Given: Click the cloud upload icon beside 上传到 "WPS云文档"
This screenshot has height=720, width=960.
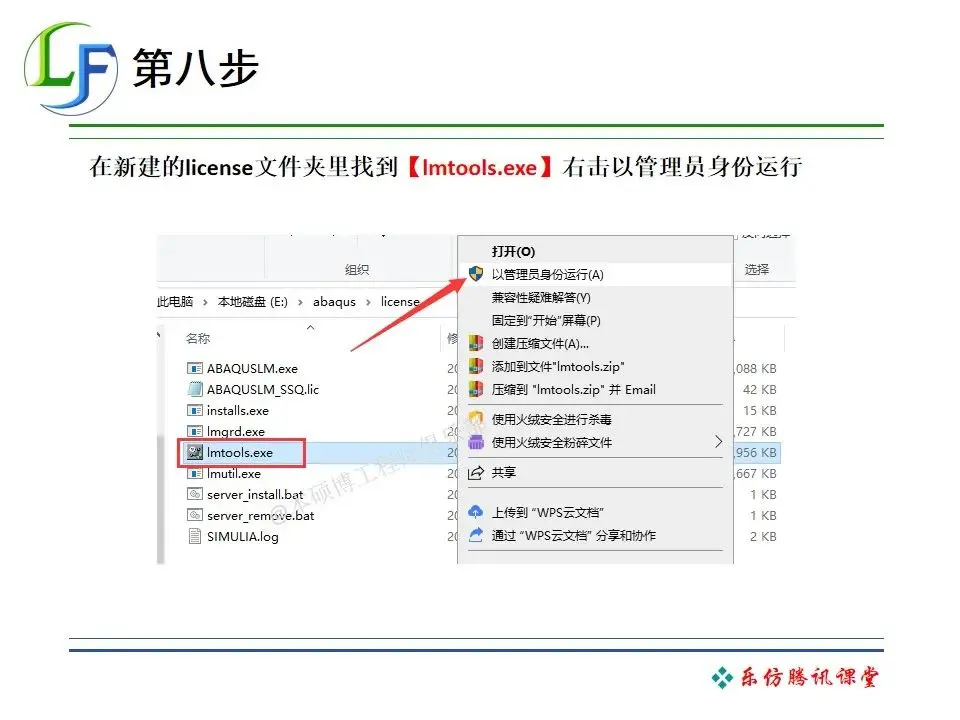Looking at the screenshot, I should (476, 512).
